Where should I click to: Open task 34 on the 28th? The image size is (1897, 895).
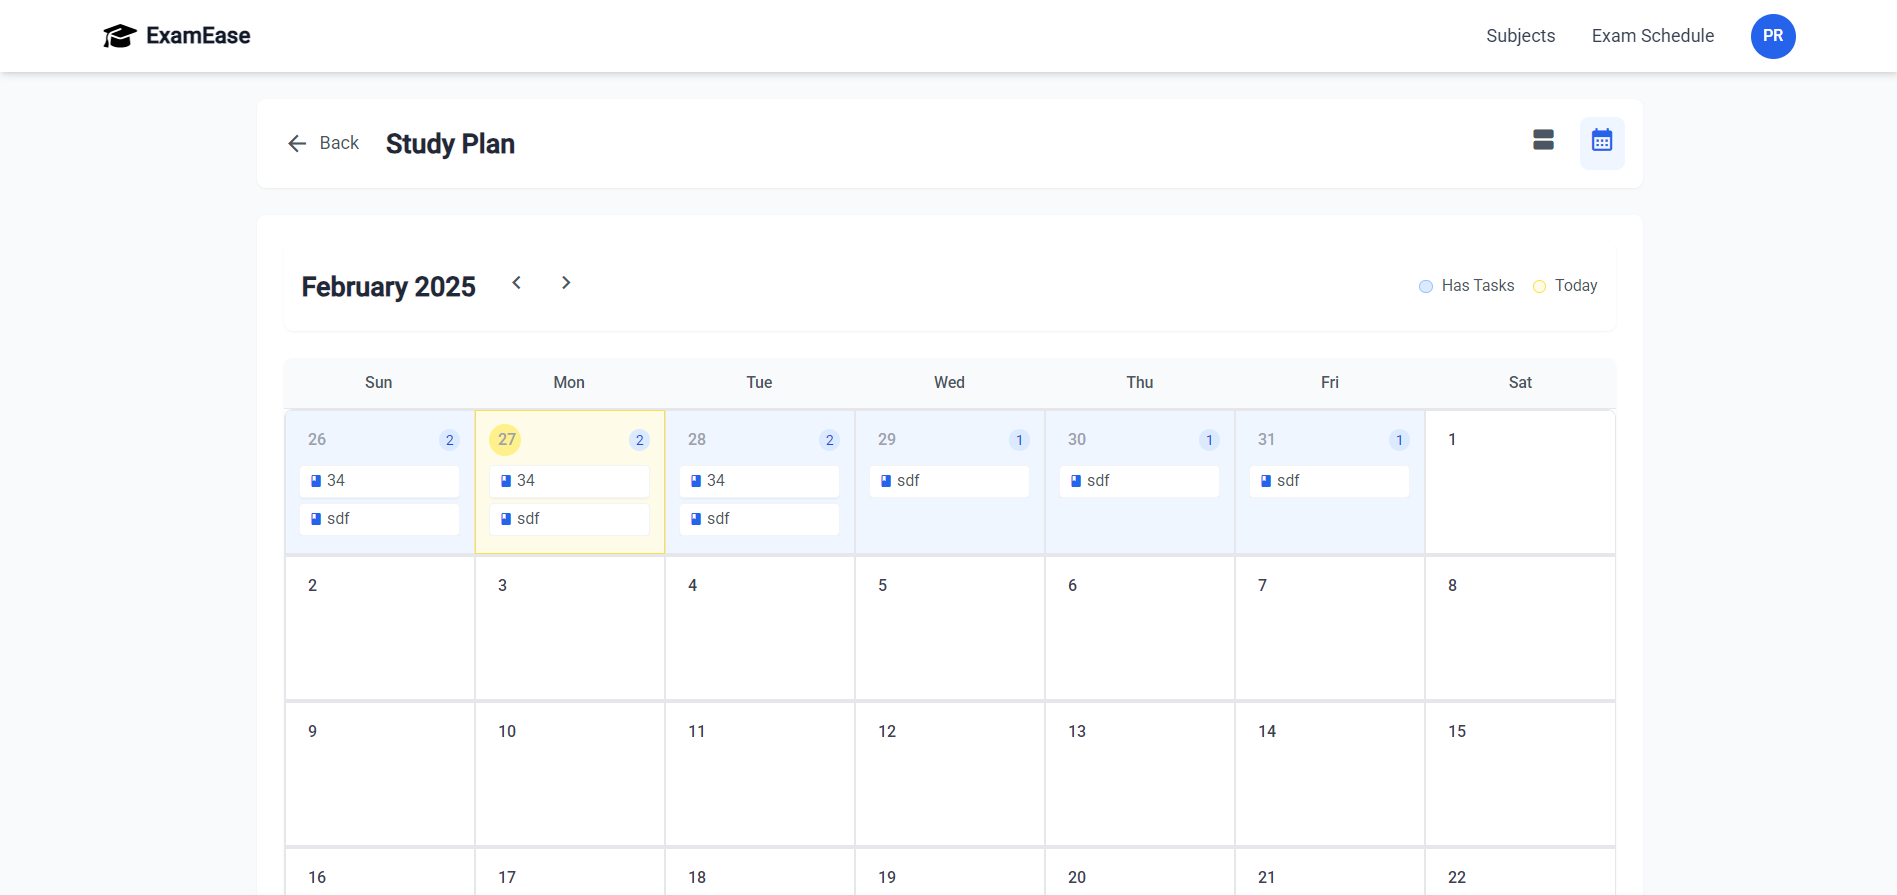coord(759,481)
